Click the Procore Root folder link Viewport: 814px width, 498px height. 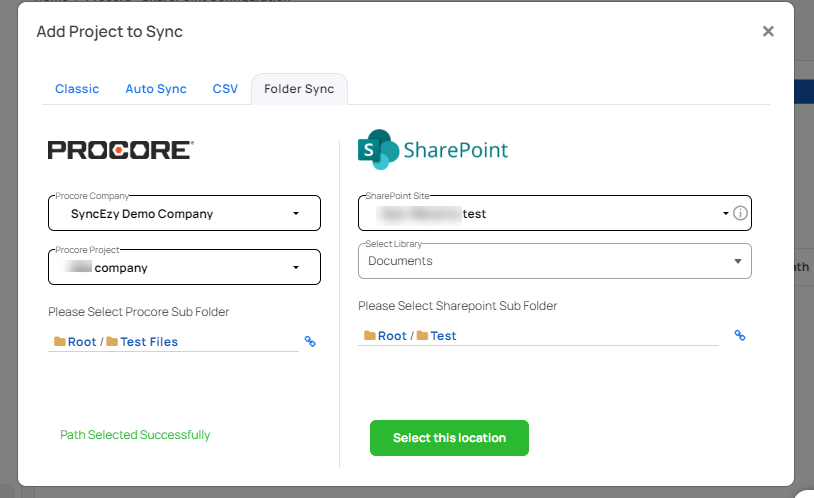click(82, 342)
